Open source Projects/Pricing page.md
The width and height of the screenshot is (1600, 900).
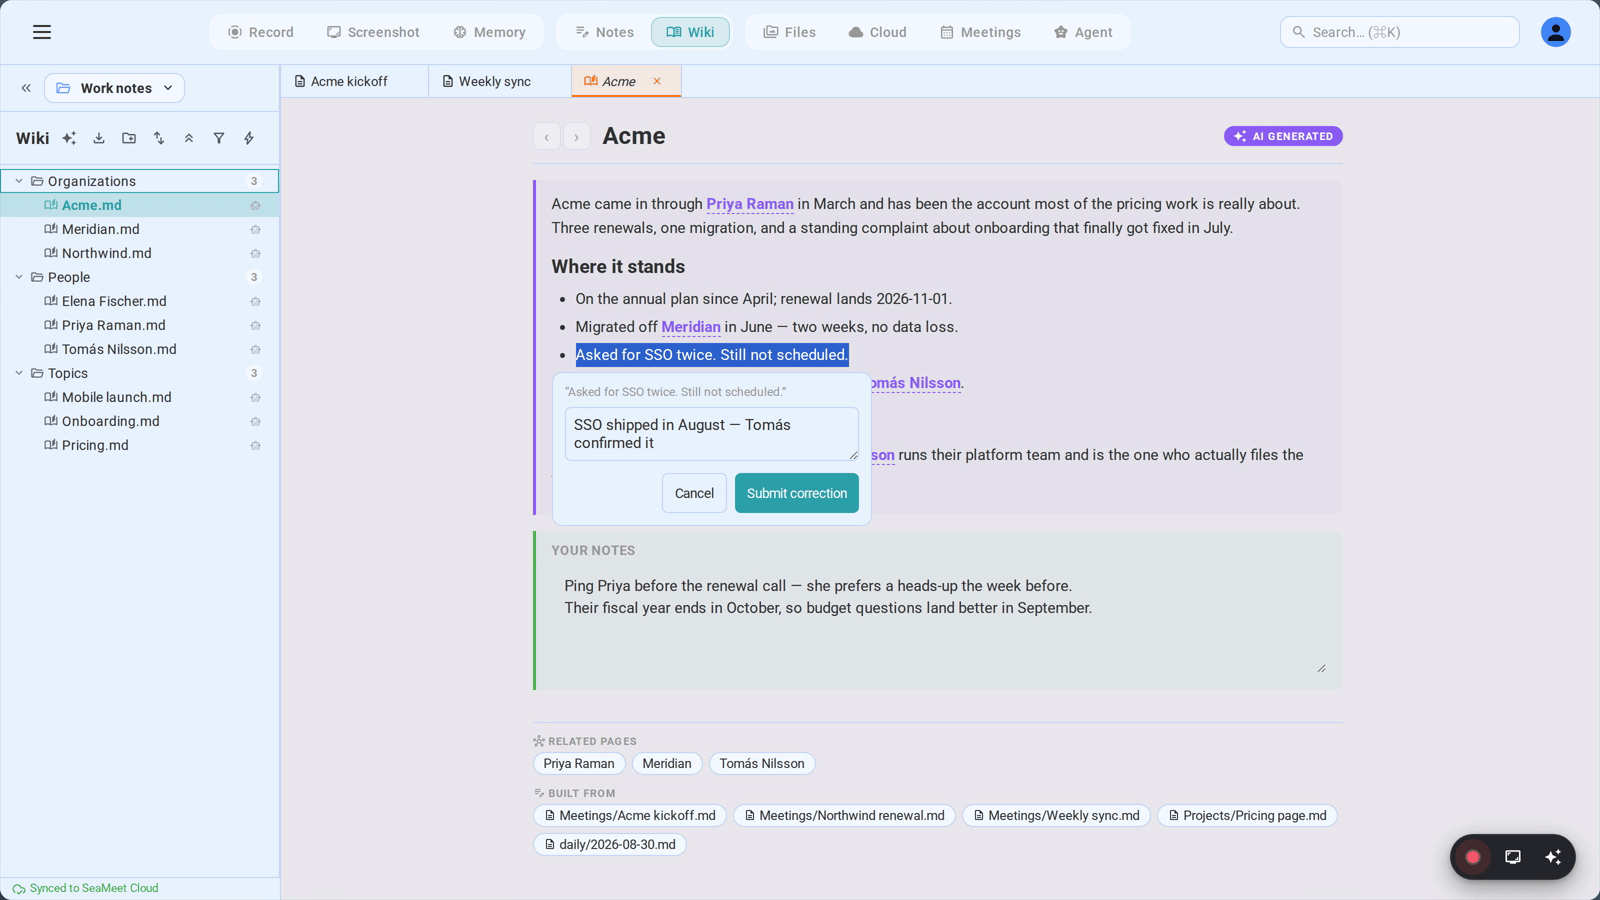pyautogui.click(x=1247, y=815)
